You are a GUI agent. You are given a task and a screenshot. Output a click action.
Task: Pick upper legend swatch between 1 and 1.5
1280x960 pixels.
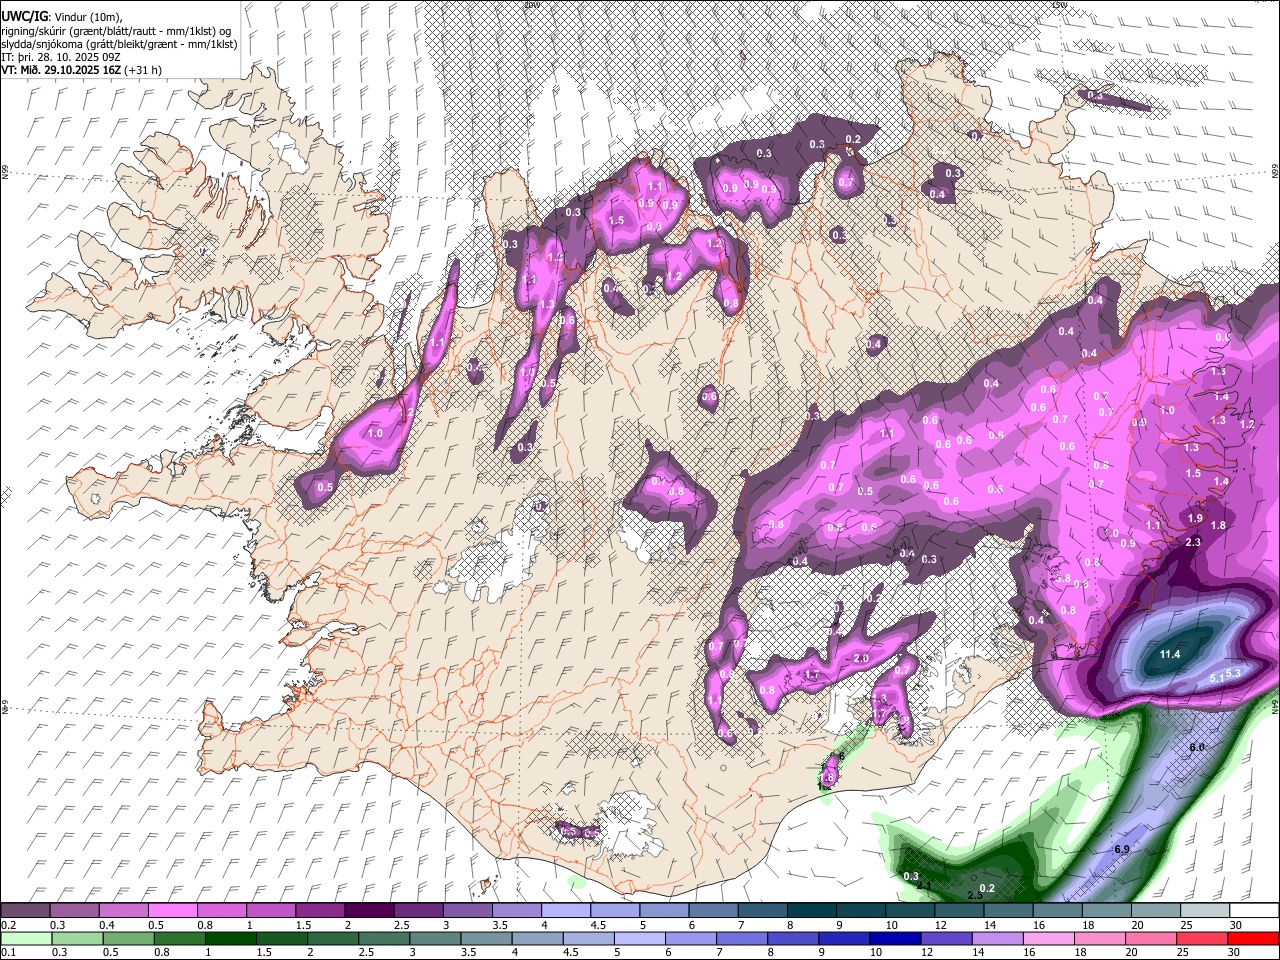coord(270,911)
